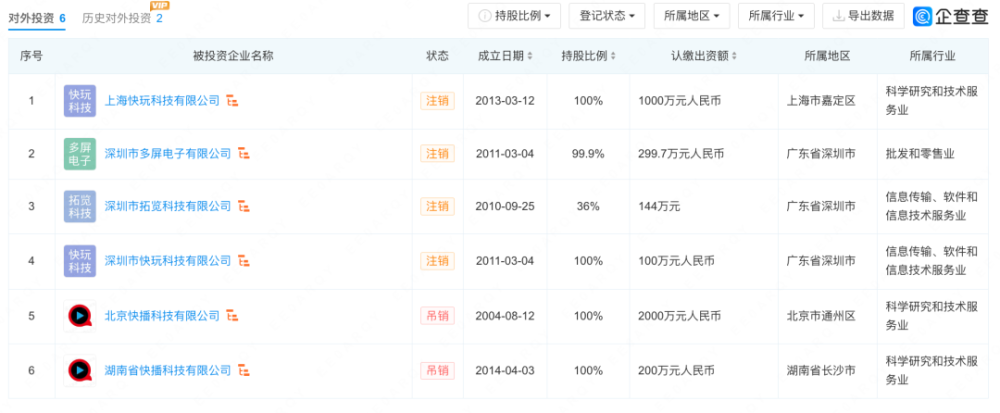This screenshot has width=1000, height=413.
Task: Open equity chart icon for 湖南省快播科技有限公司
Action: click(x=244, y=370)
